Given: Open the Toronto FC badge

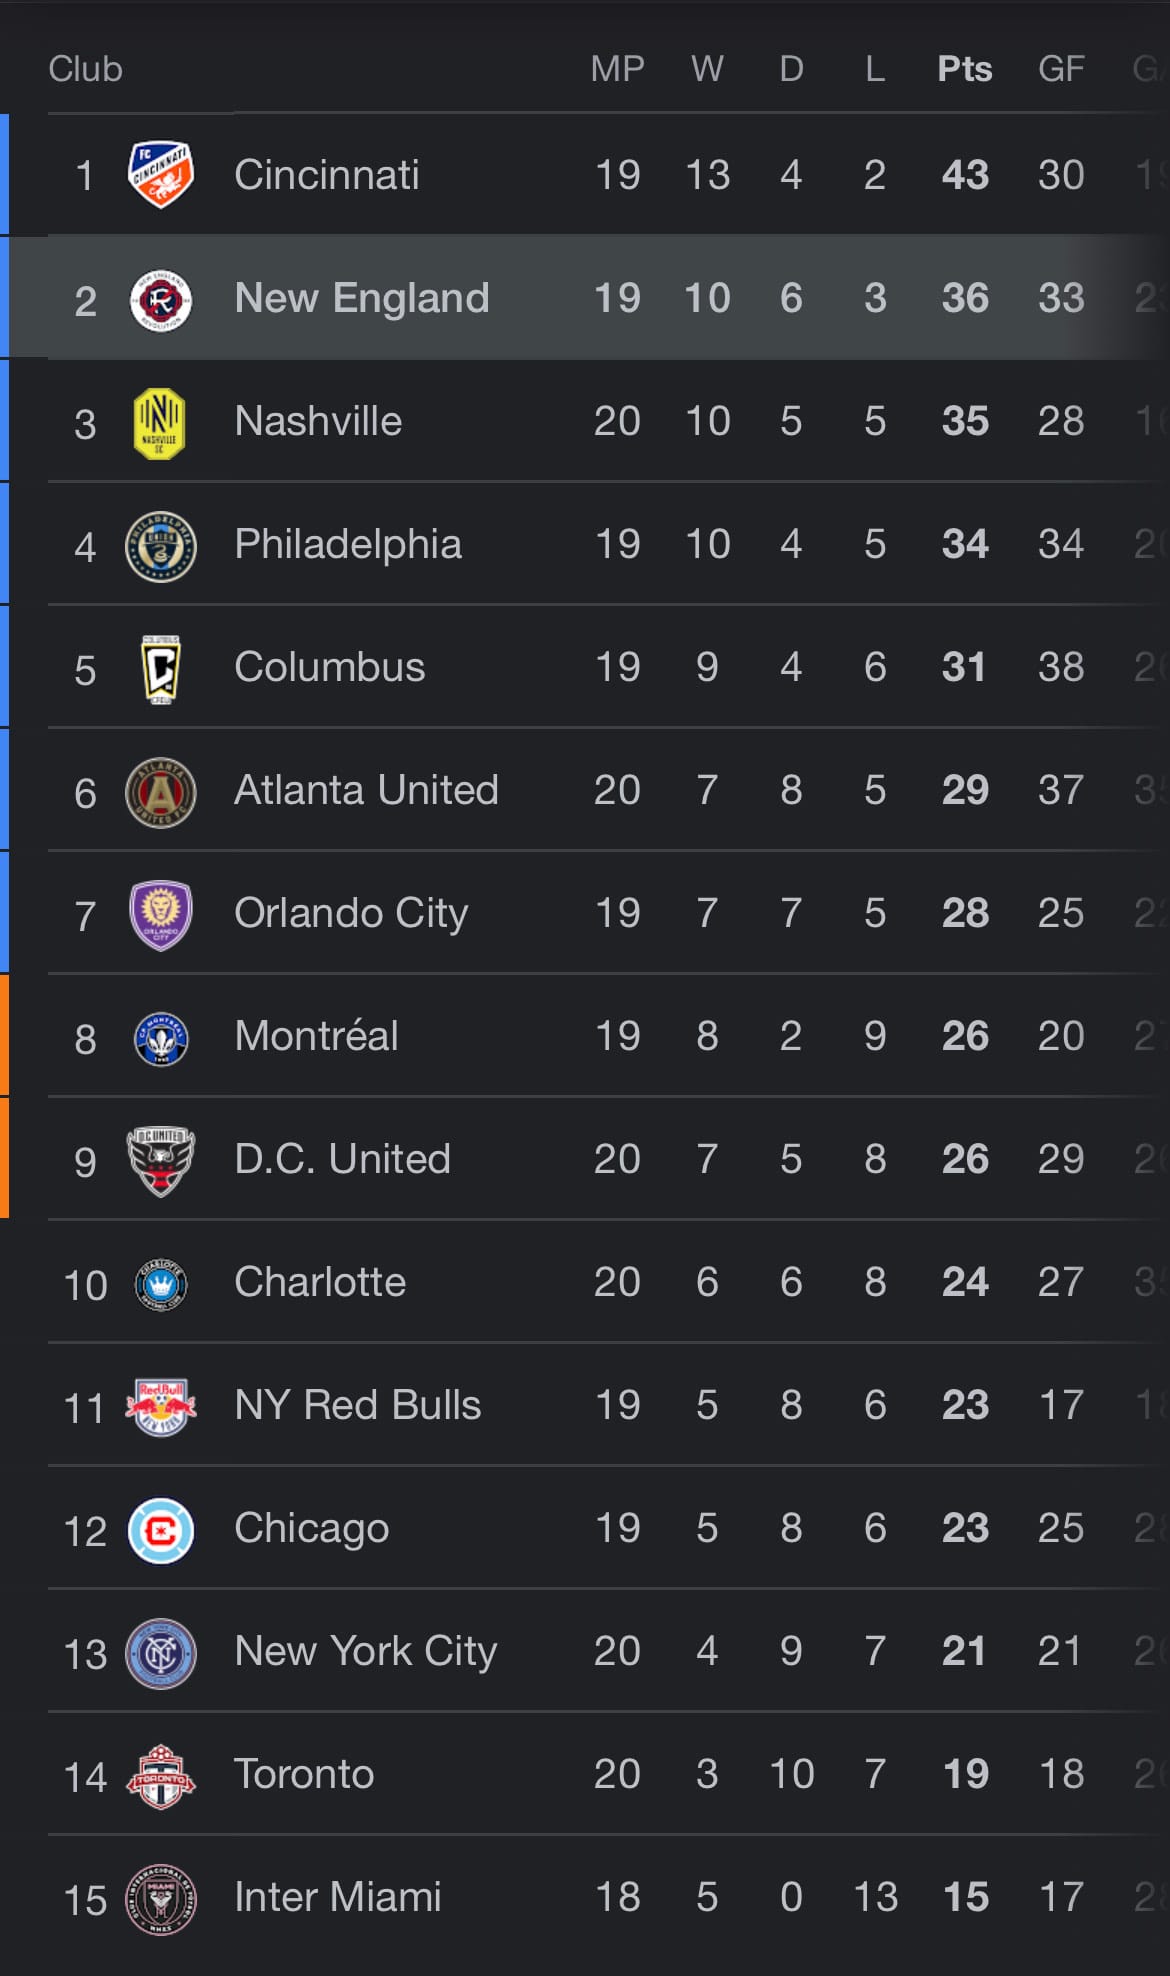Looking at the screenshot, I should 160,1776.
